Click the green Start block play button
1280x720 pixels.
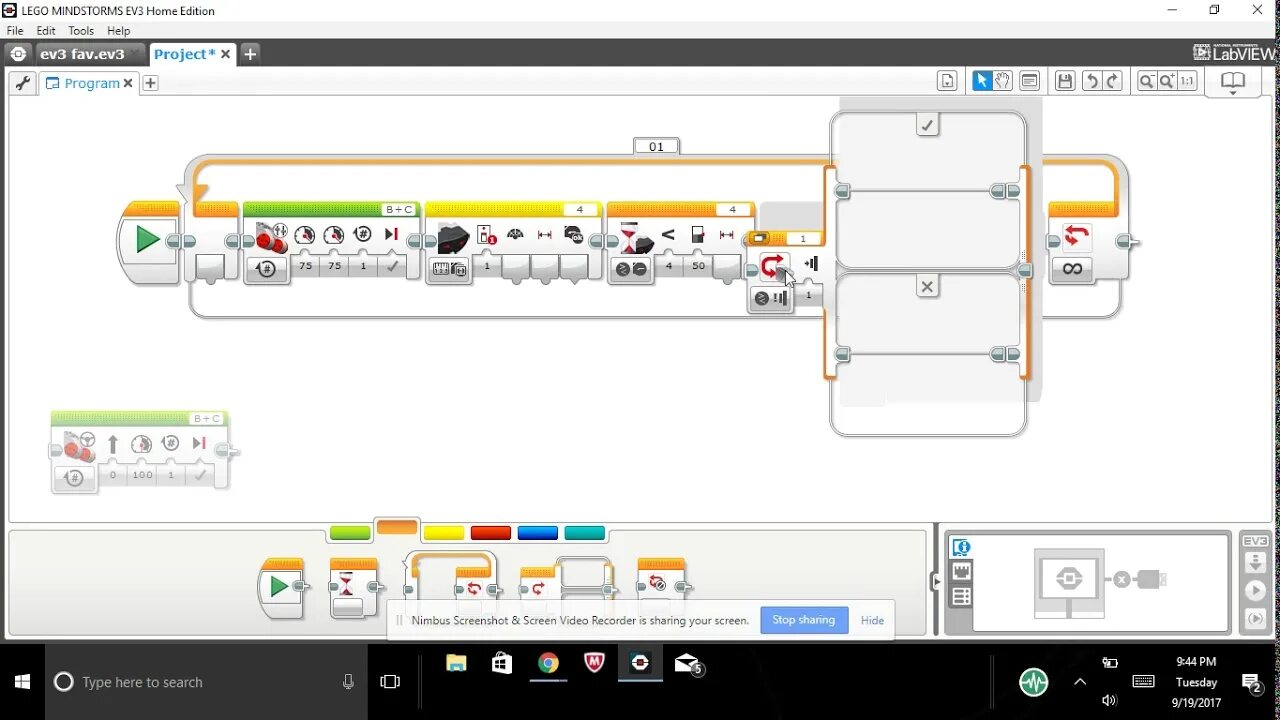tap(147, 240)
